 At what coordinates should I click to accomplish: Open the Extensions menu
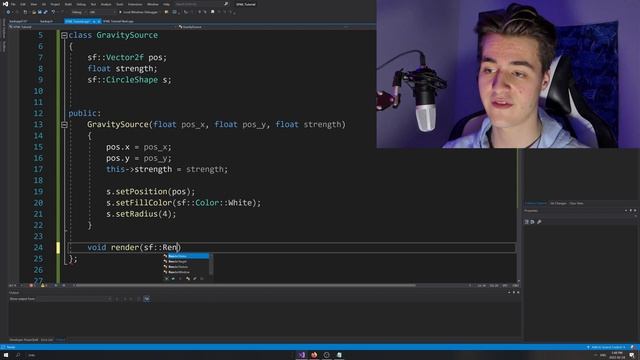pos(135,4)
